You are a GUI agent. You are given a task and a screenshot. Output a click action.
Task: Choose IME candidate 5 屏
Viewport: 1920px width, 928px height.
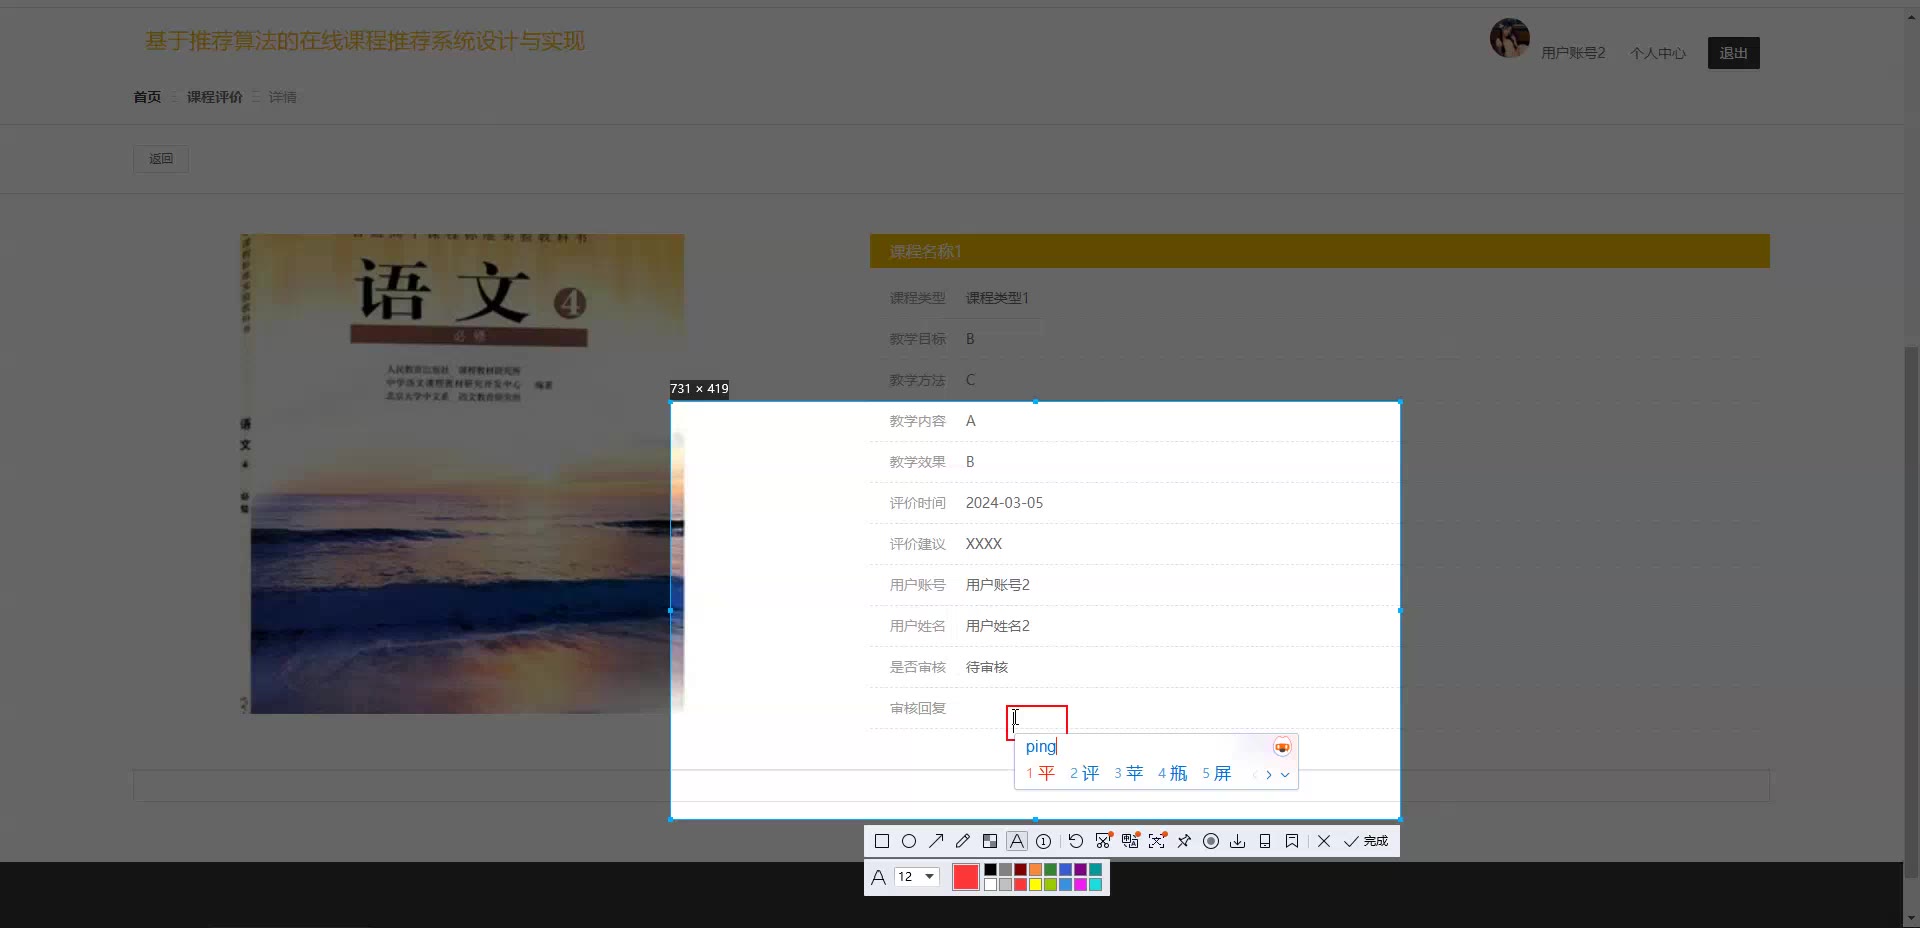(x=1216, y=773)
